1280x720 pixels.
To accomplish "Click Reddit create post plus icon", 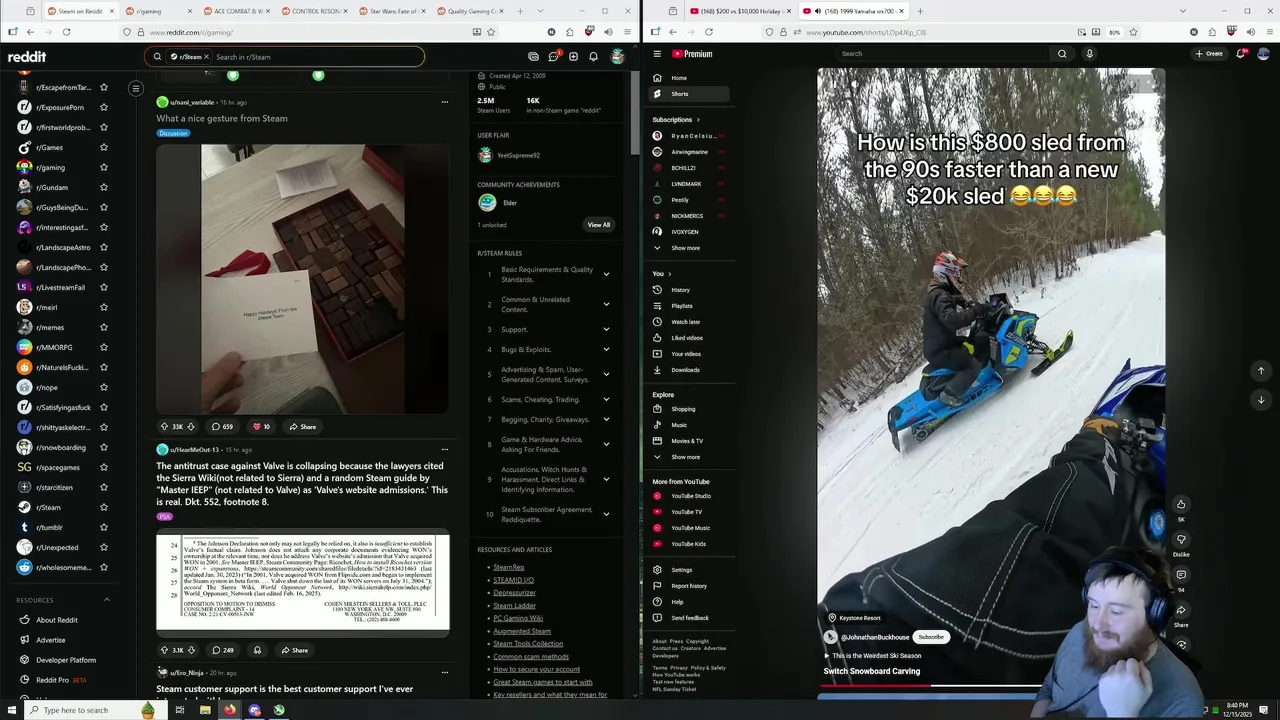I will click(x=573, y=57).
